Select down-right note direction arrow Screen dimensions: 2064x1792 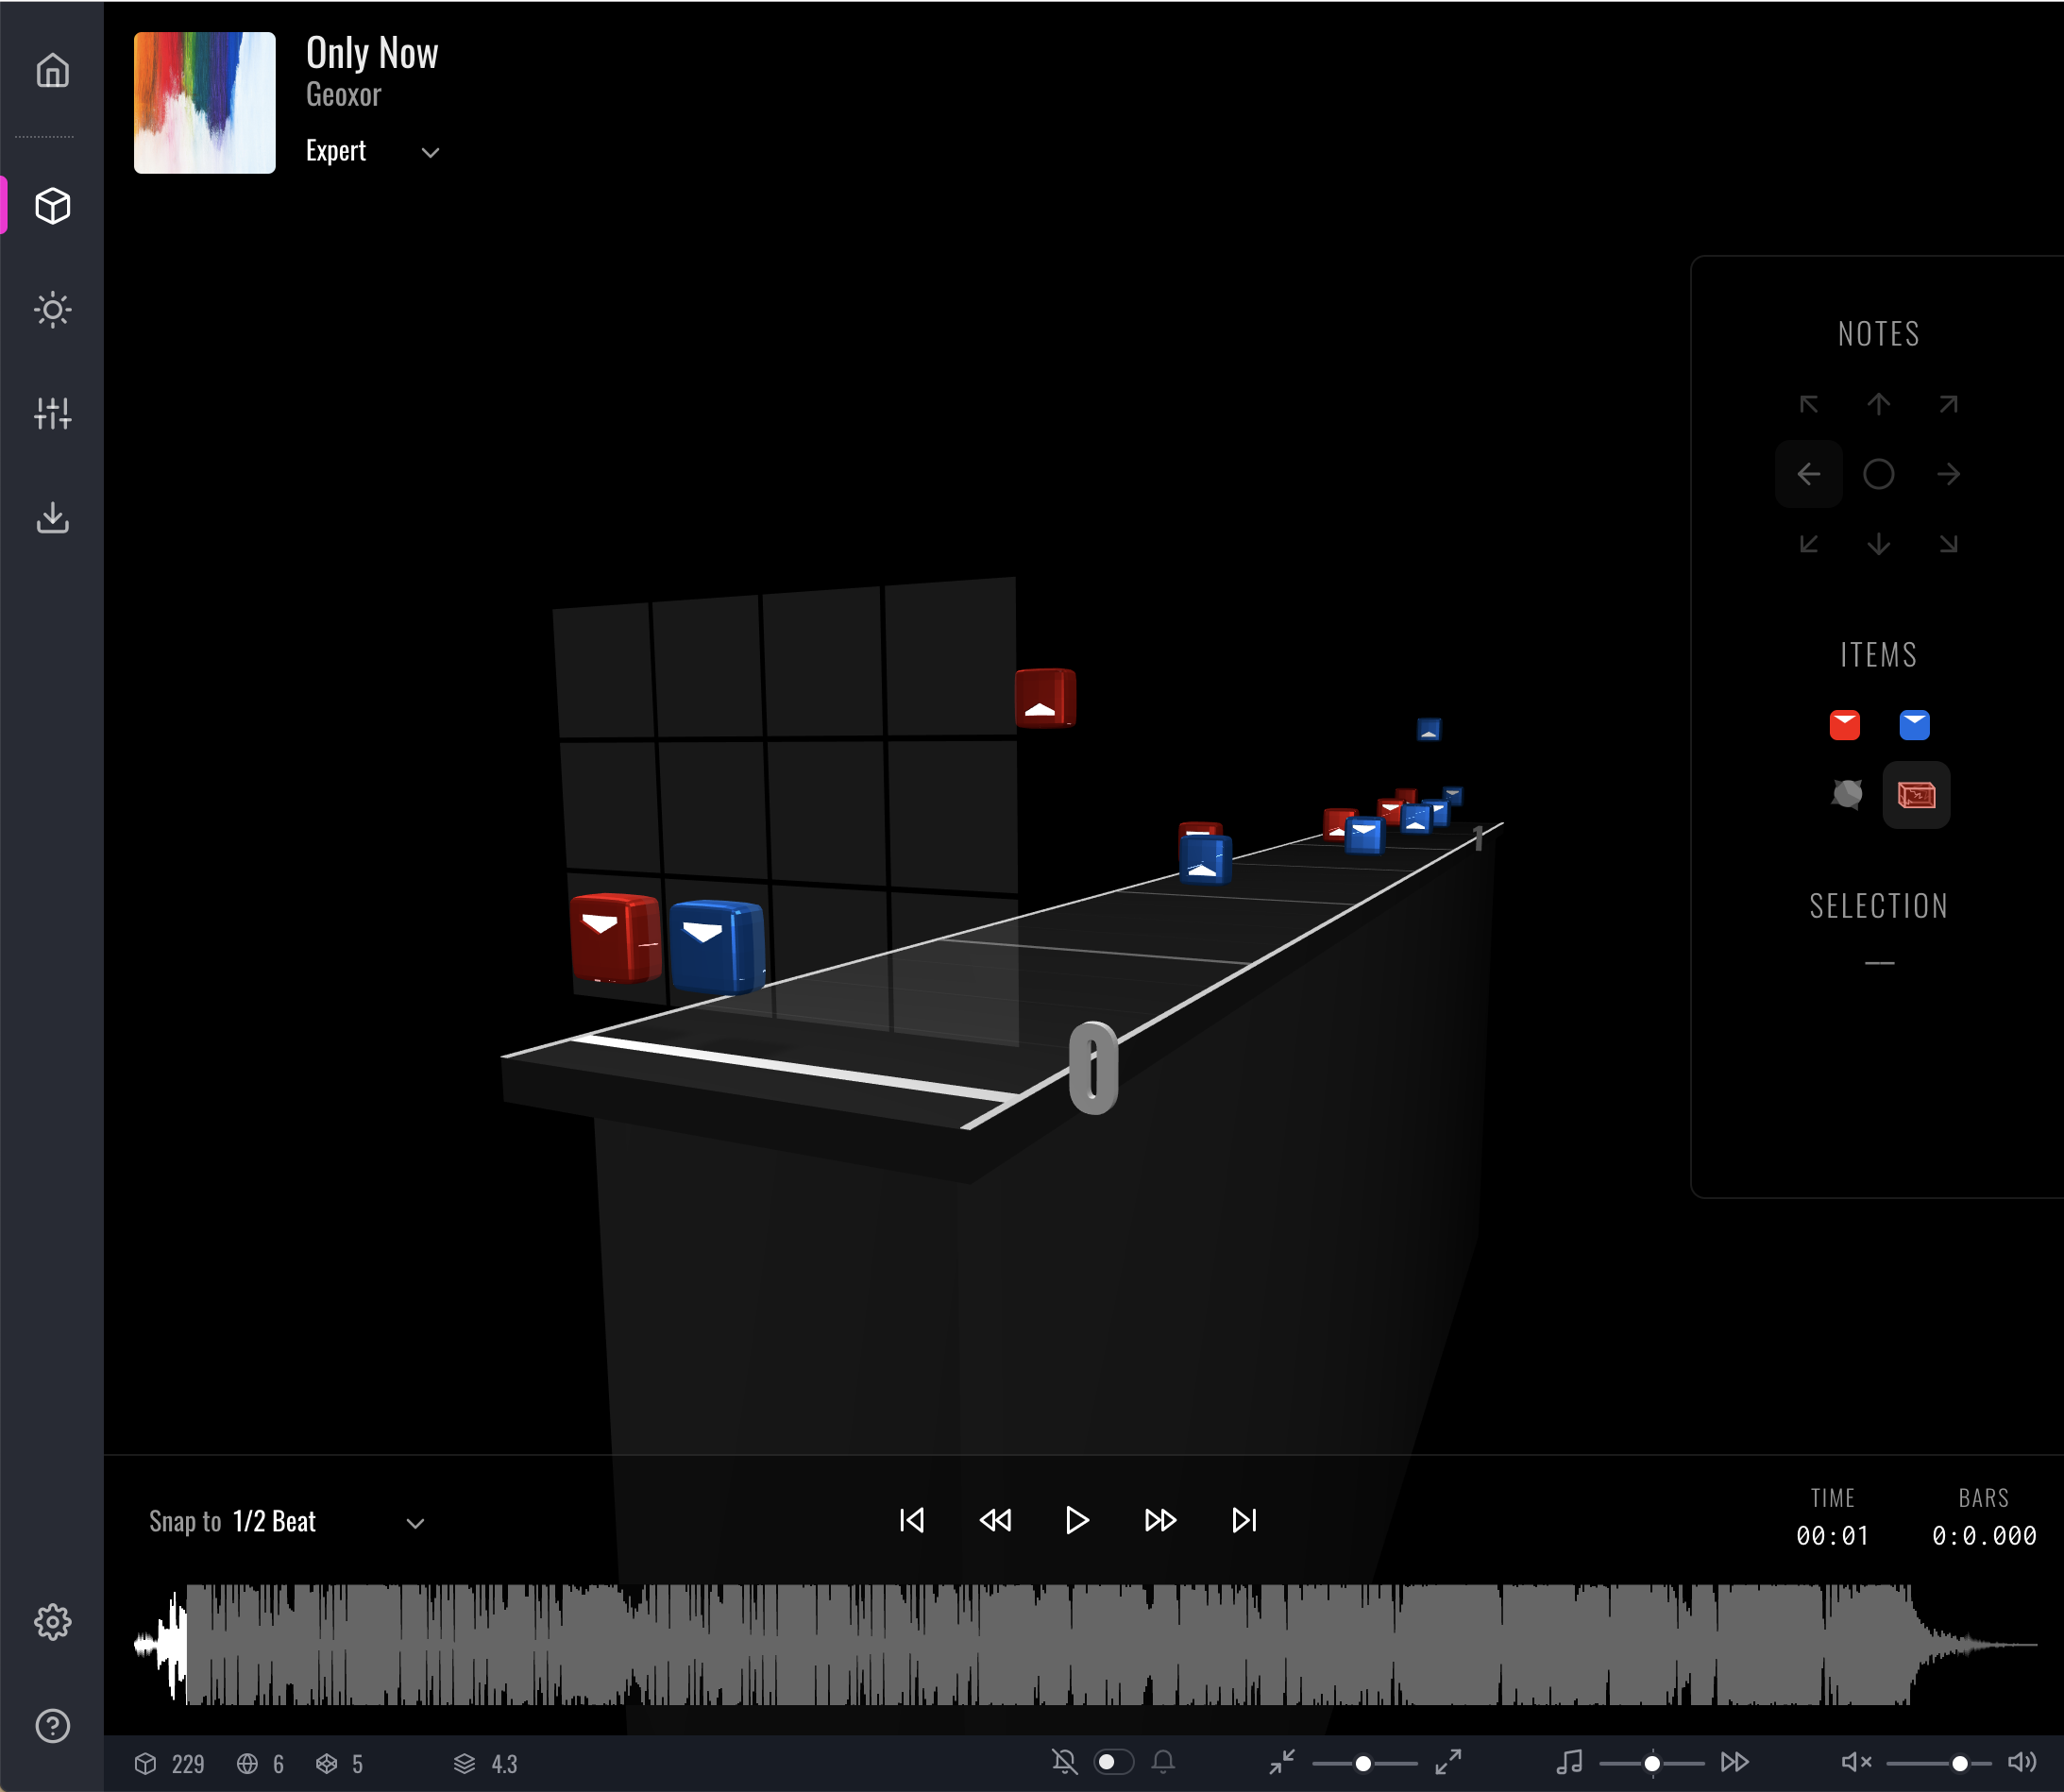1948,544
